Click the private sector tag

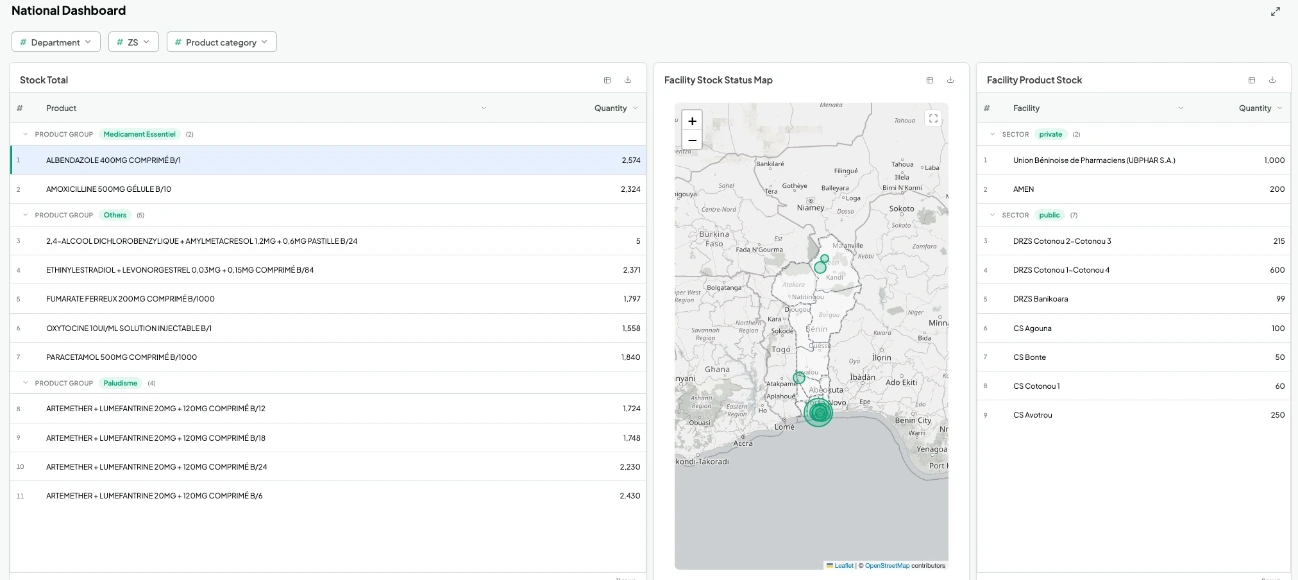click(1051, 134)
